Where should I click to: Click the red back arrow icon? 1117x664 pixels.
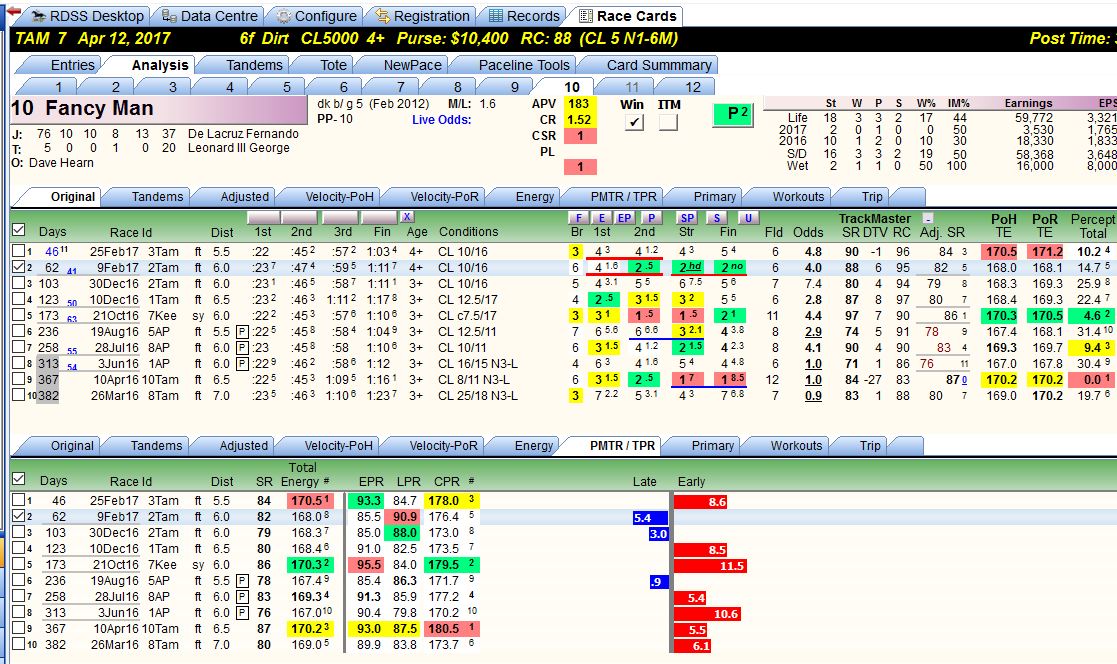[12, 11]
